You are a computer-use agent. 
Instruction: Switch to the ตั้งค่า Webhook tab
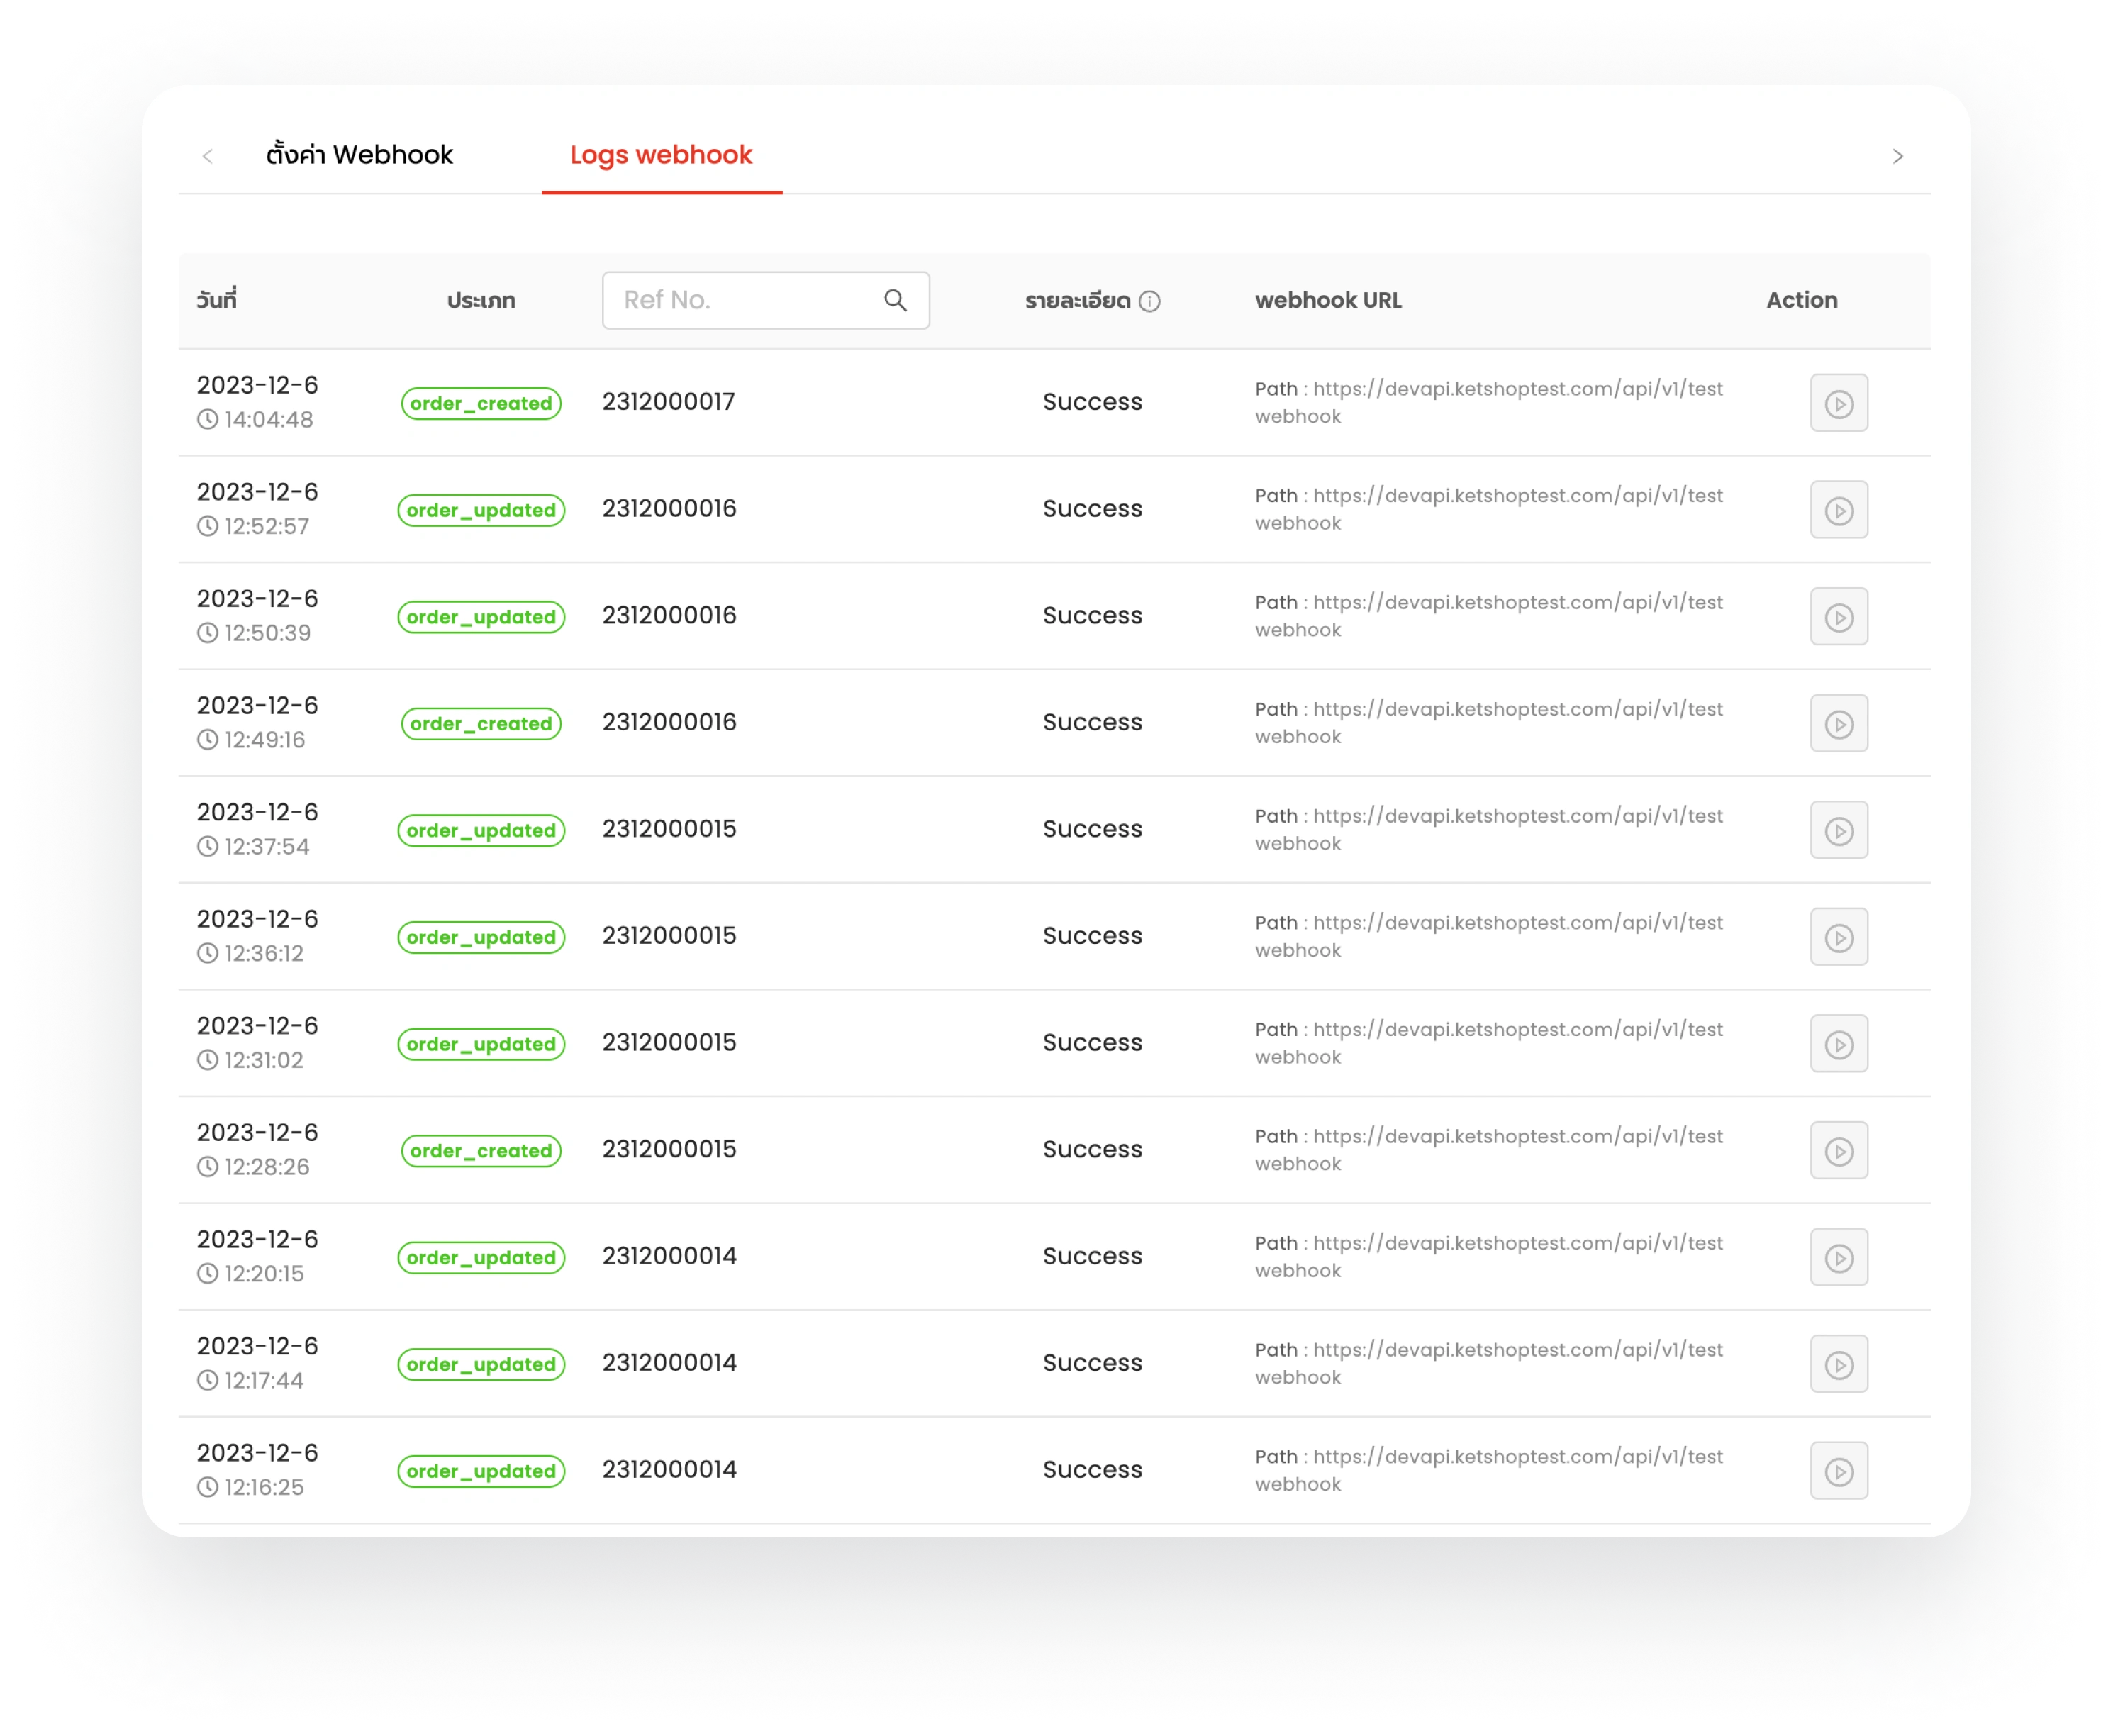click(359, 155)
